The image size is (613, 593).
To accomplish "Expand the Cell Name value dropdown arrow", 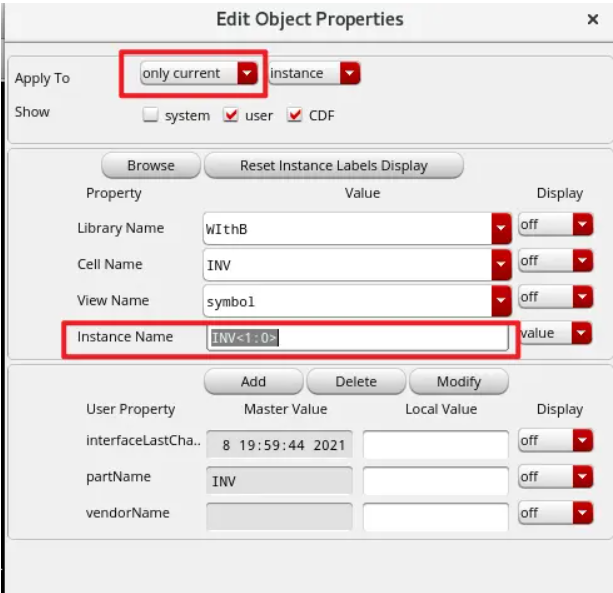I will (501, 265).
